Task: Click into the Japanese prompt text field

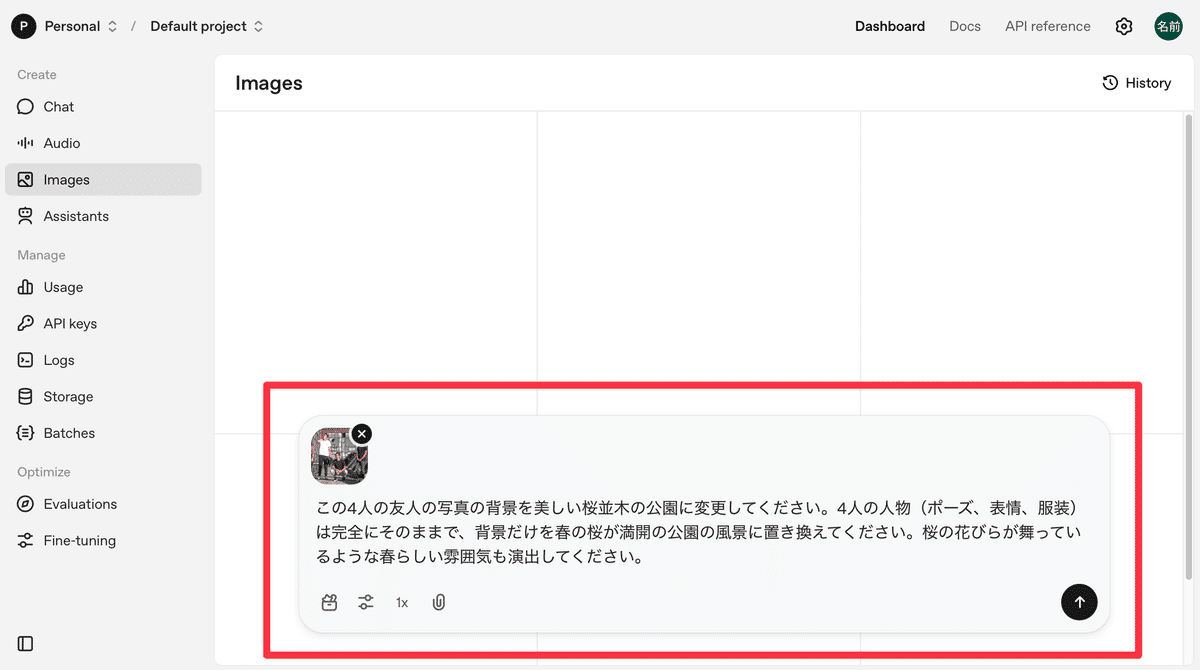Action: tap(700, 533)
